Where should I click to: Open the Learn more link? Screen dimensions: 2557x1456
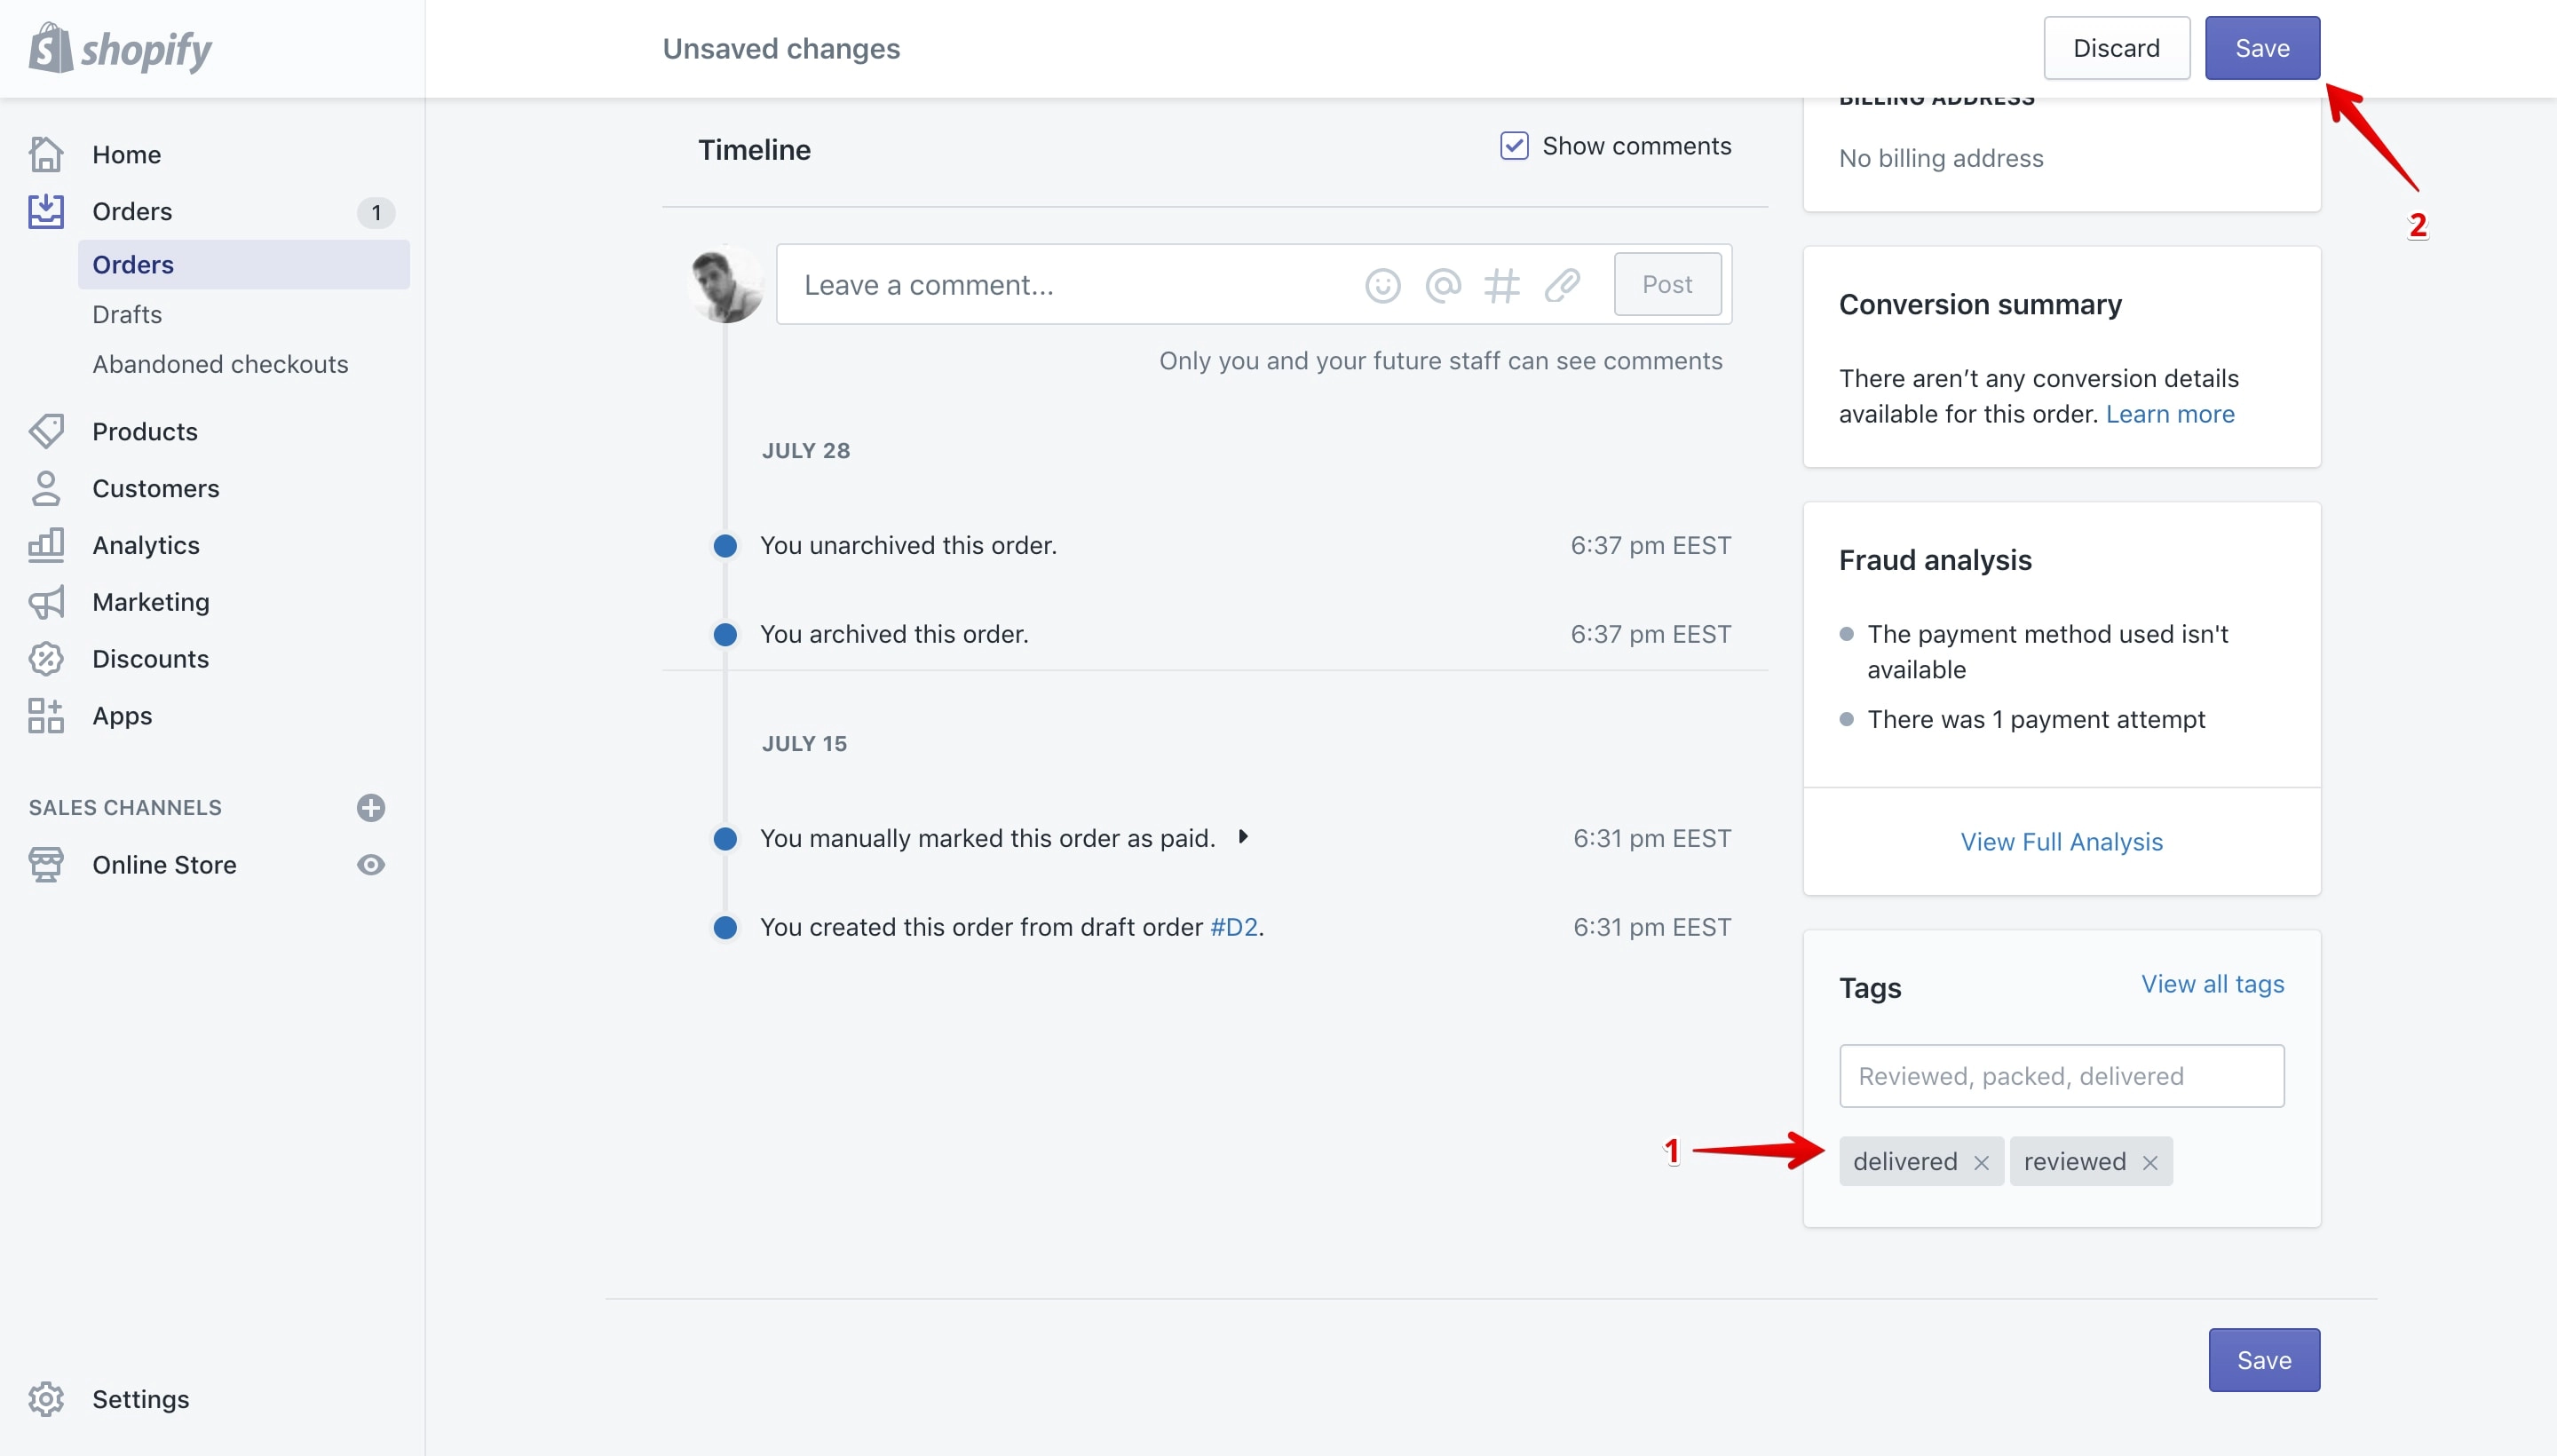[x=2169, y=414]
